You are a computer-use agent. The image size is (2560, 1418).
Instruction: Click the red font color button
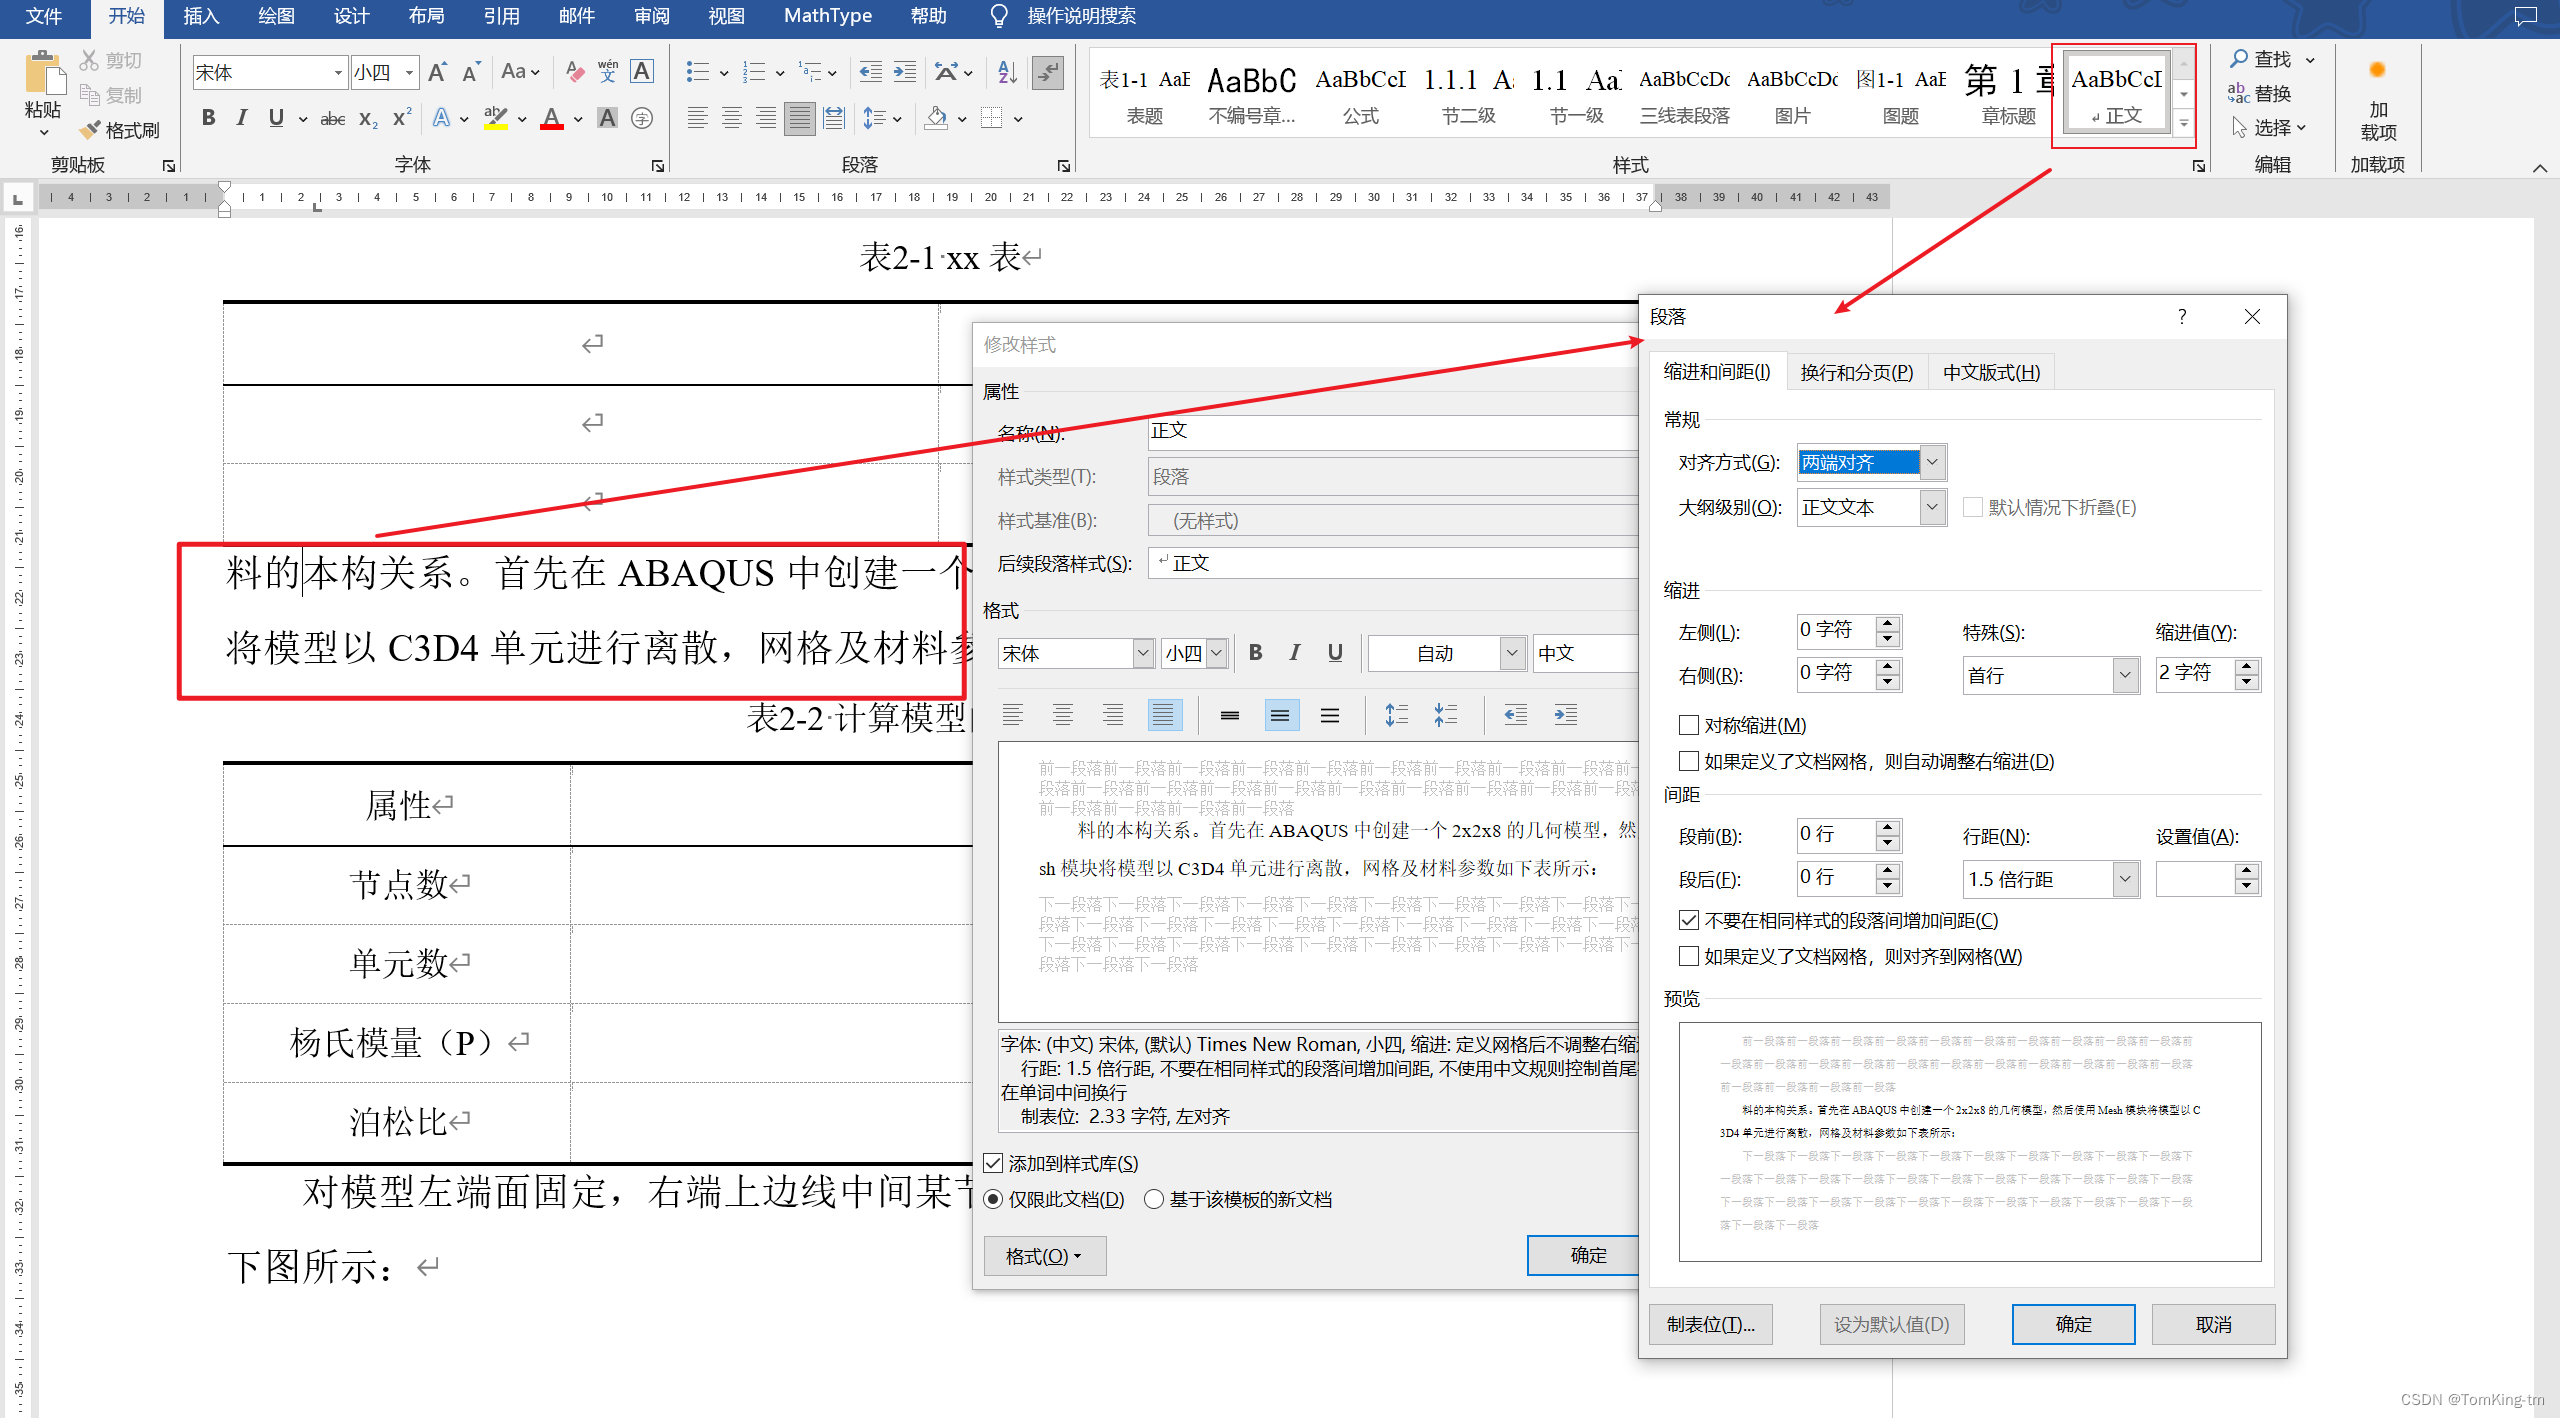(x=551, y=118)
